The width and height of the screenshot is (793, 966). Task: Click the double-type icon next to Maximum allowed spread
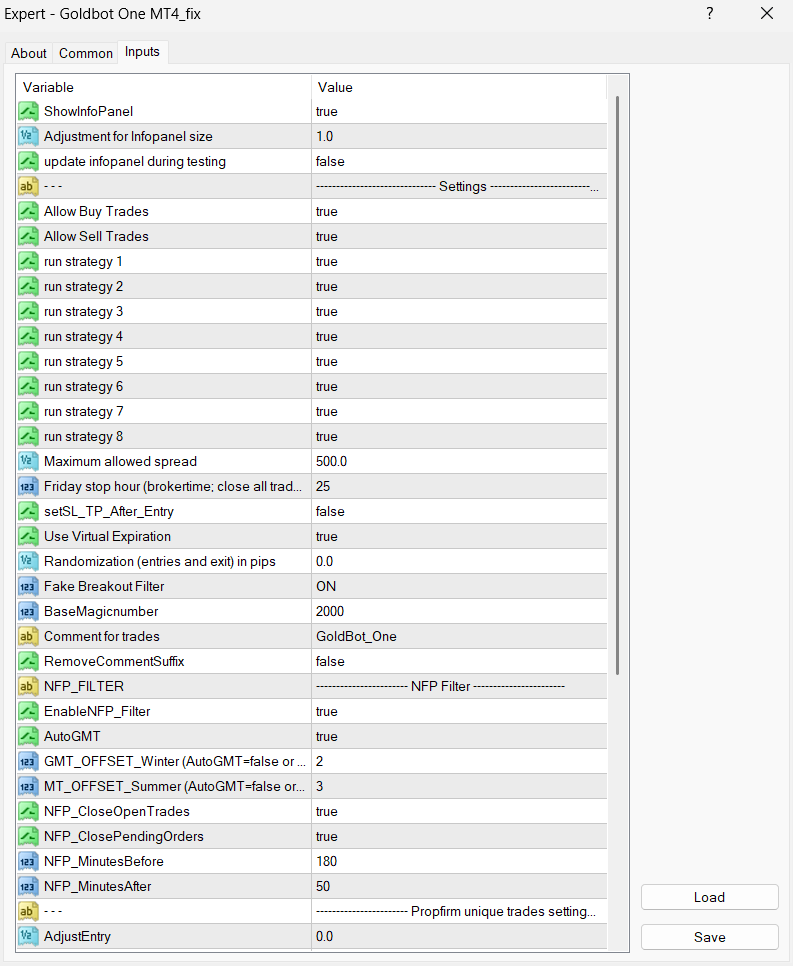(x=28, y=461)
